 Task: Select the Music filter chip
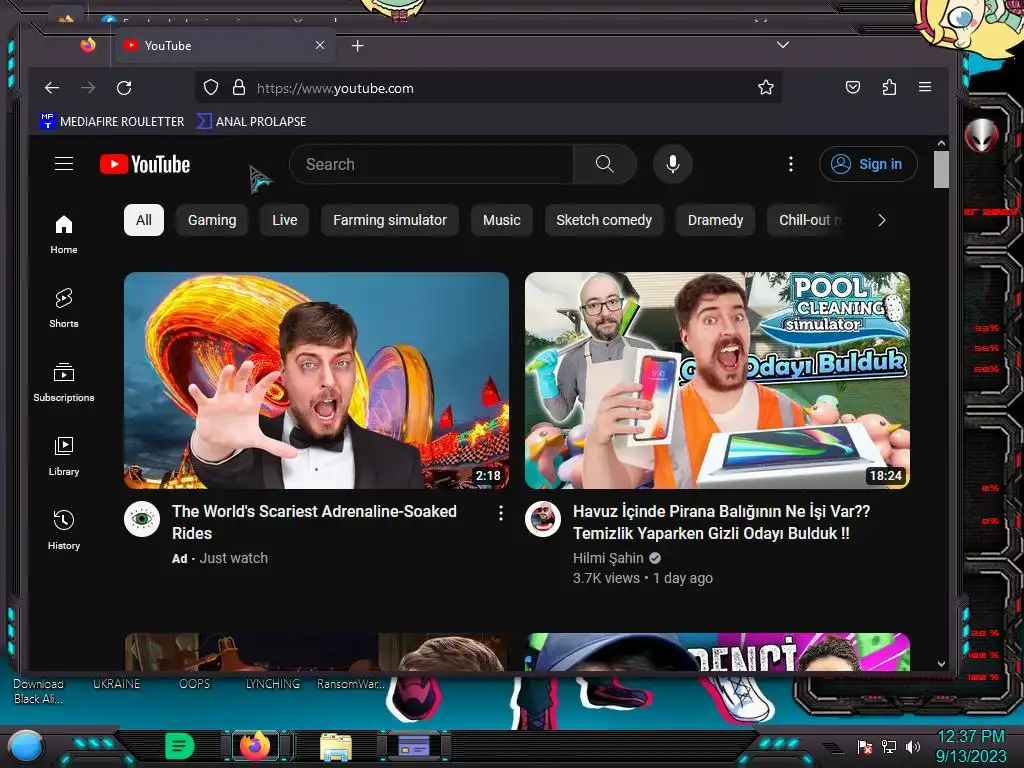pos(502,220)
